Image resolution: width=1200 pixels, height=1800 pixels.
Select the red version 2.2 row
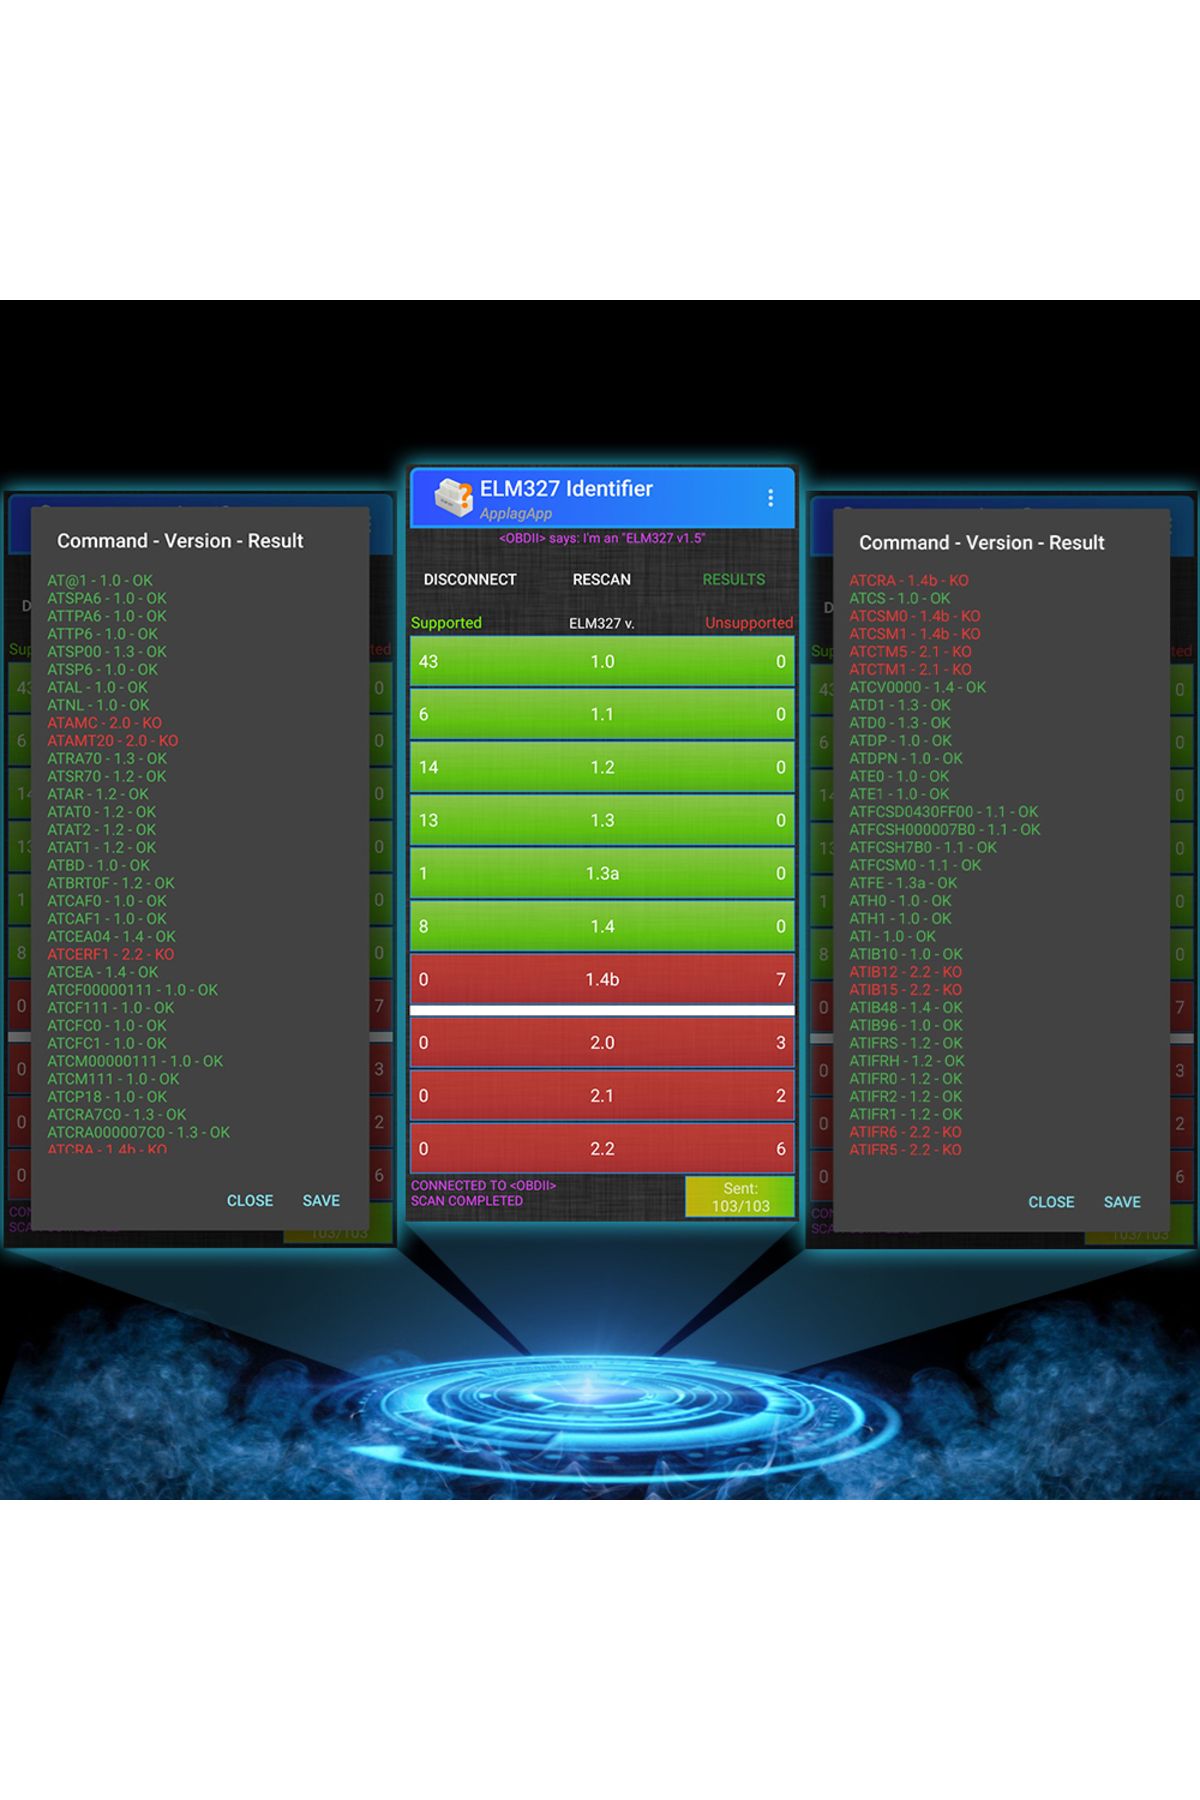click(x=602, y=1148)
